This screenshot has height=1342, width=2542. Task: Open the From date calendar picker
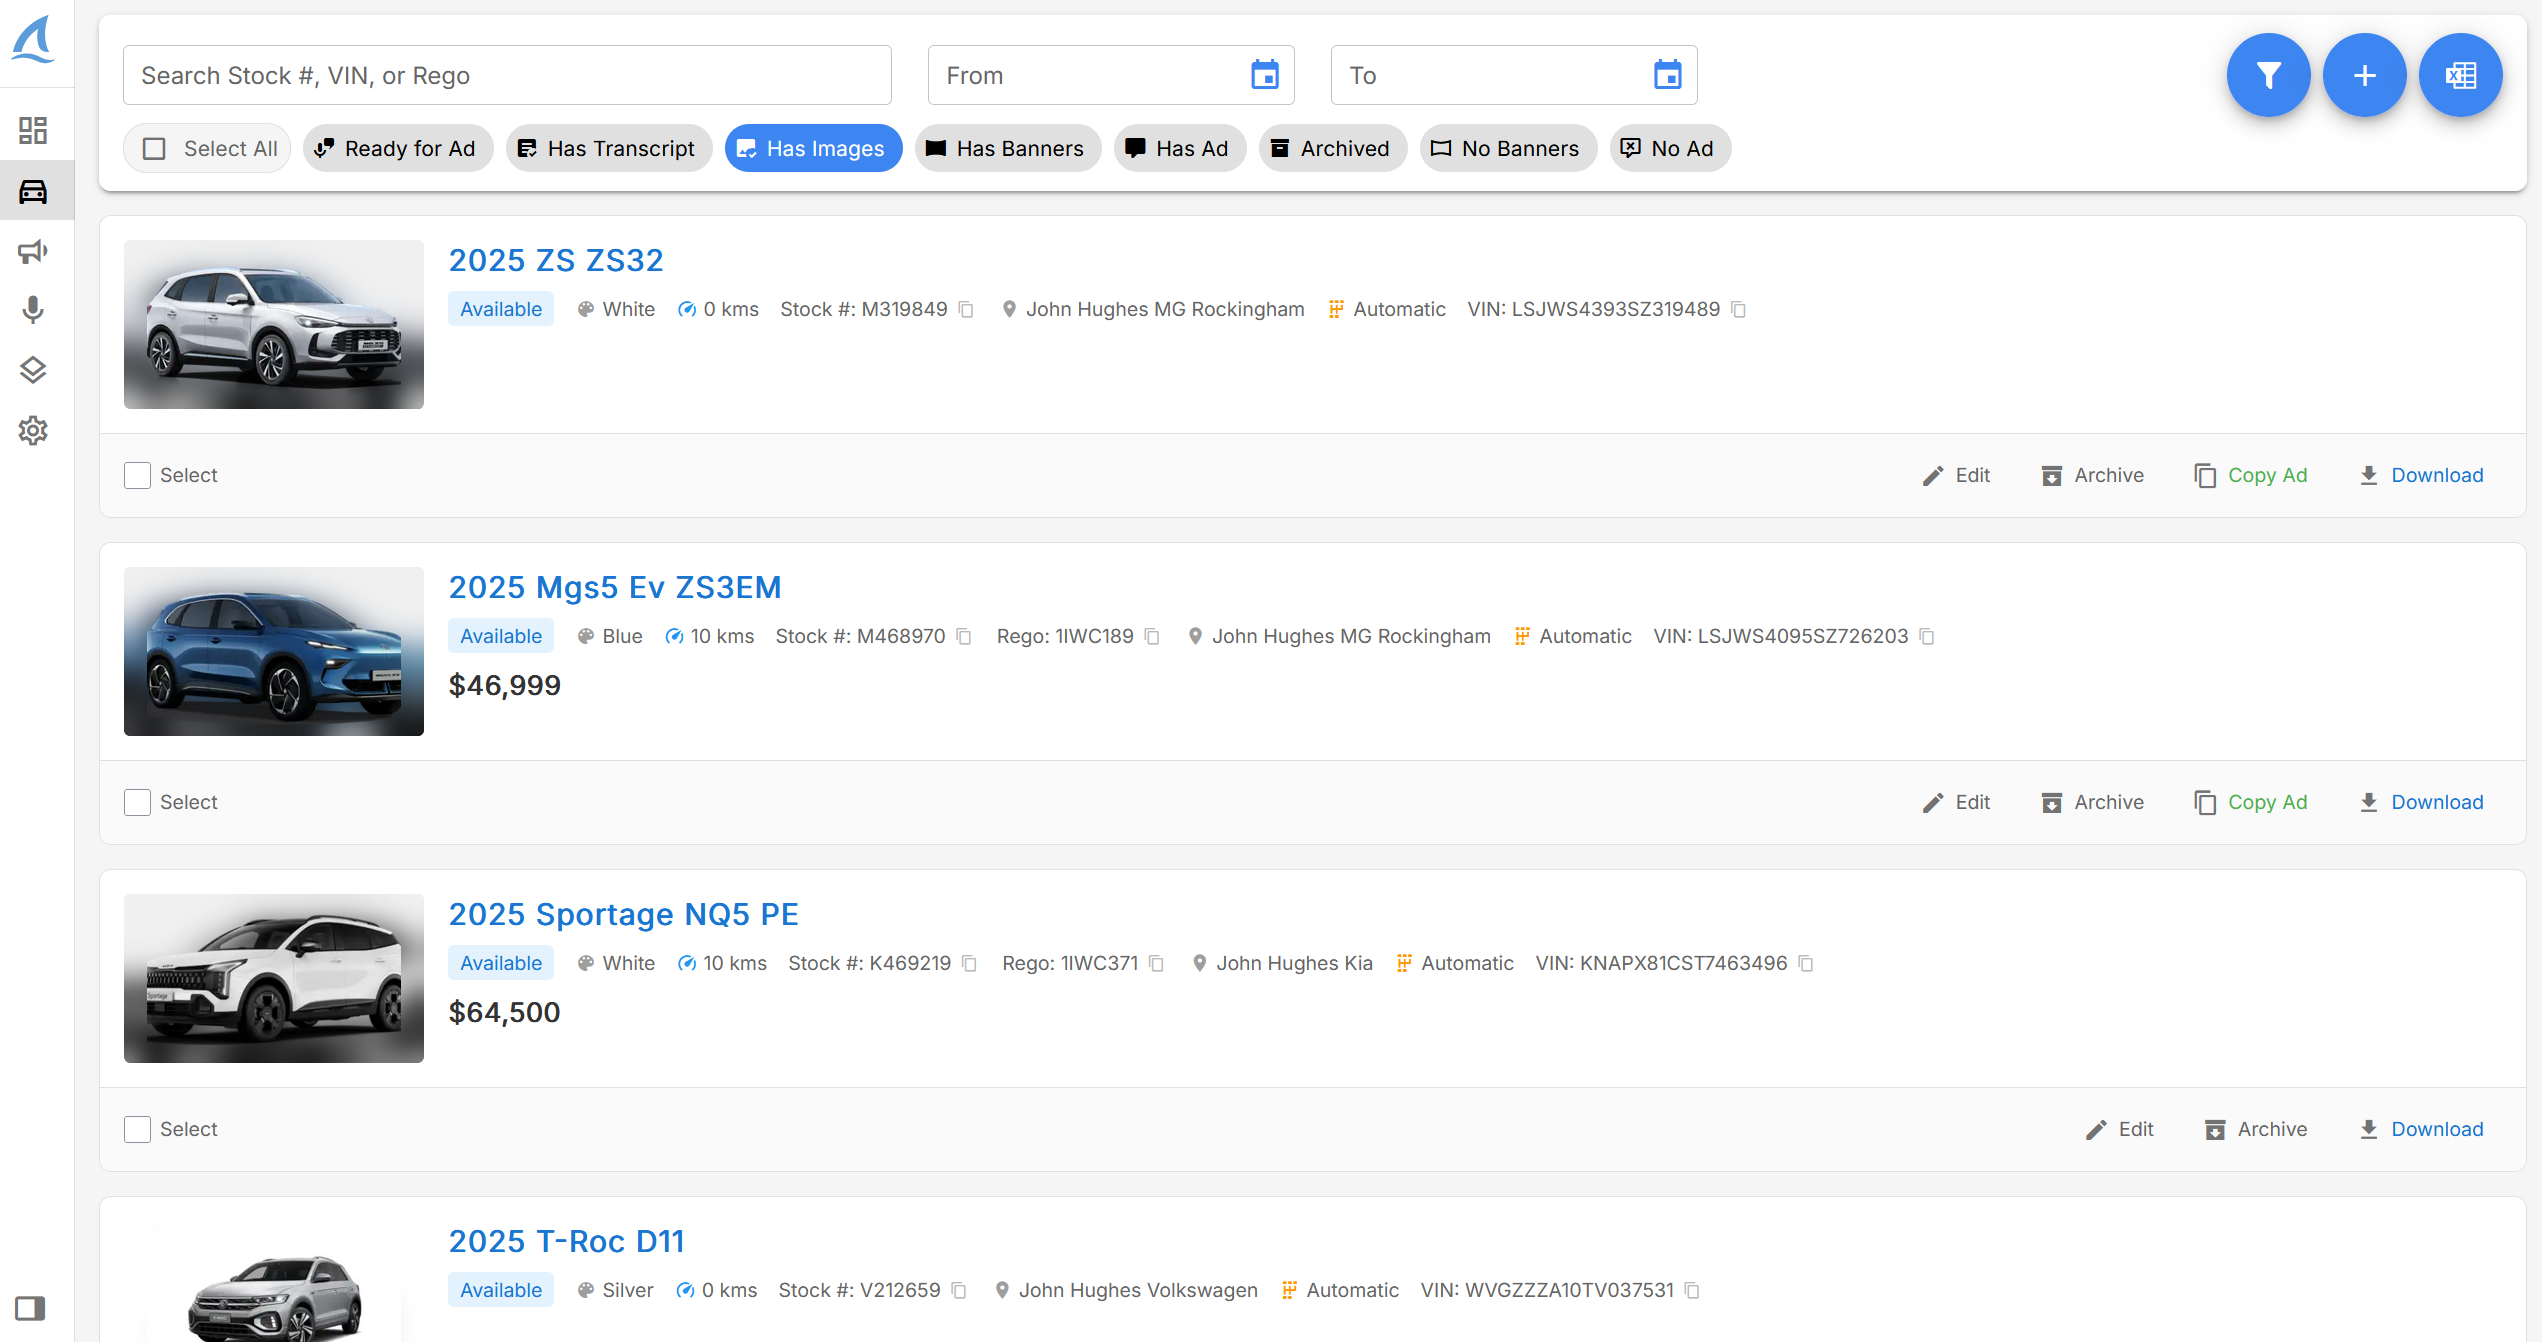1264,74
